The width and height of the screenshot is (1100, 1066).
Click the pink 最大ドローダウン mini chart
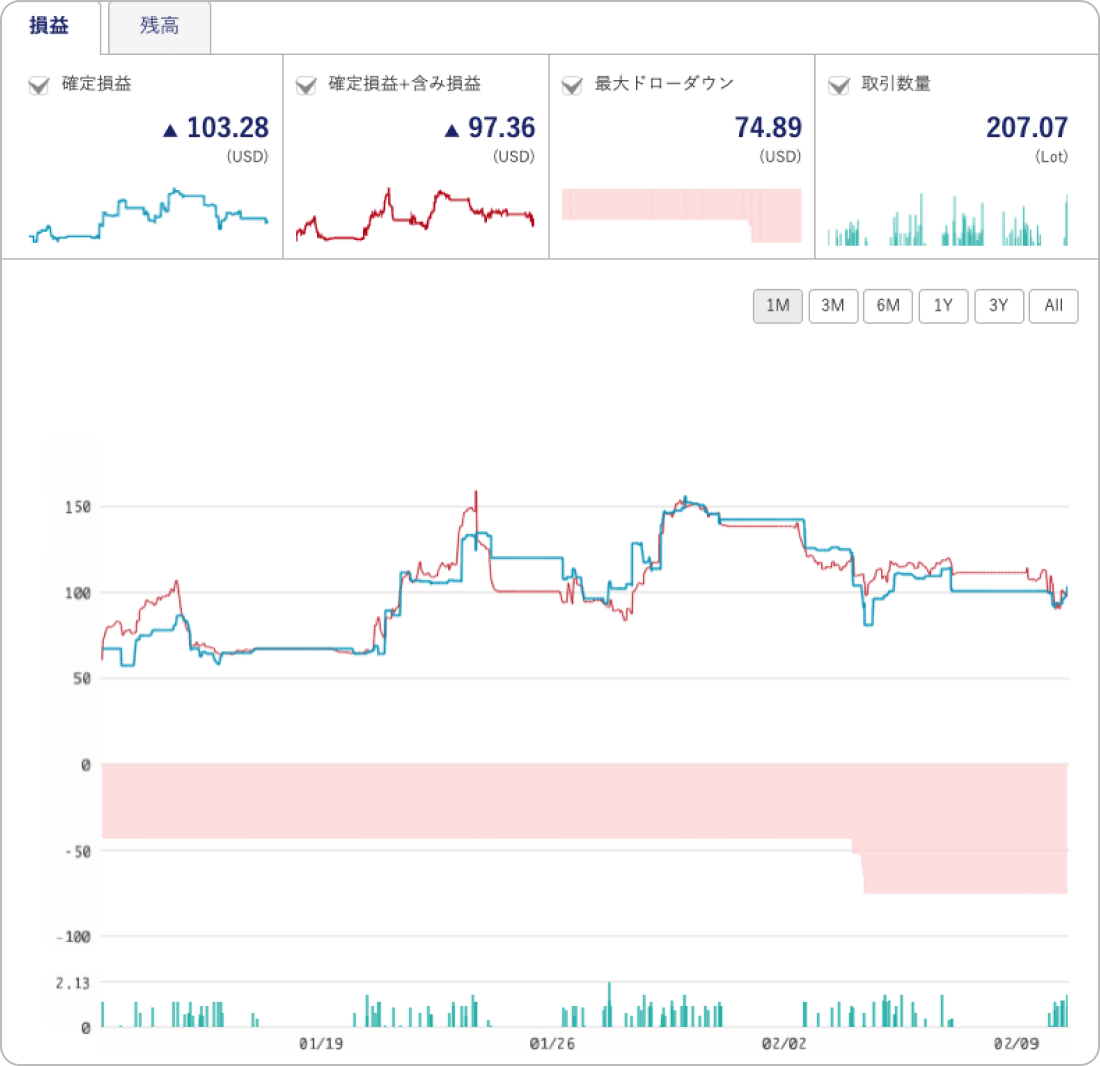pos(682,214)
